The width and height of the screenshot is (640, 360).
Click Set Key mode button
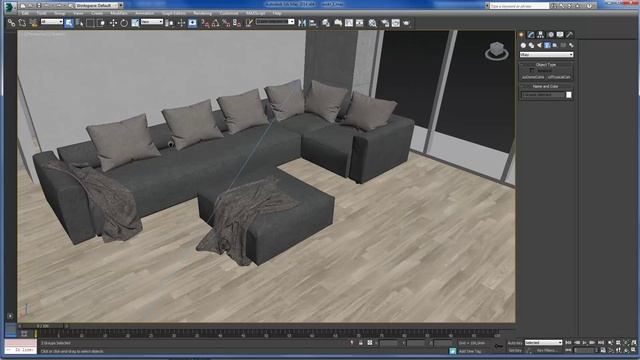pyautogui.click(x=515, y=350)
